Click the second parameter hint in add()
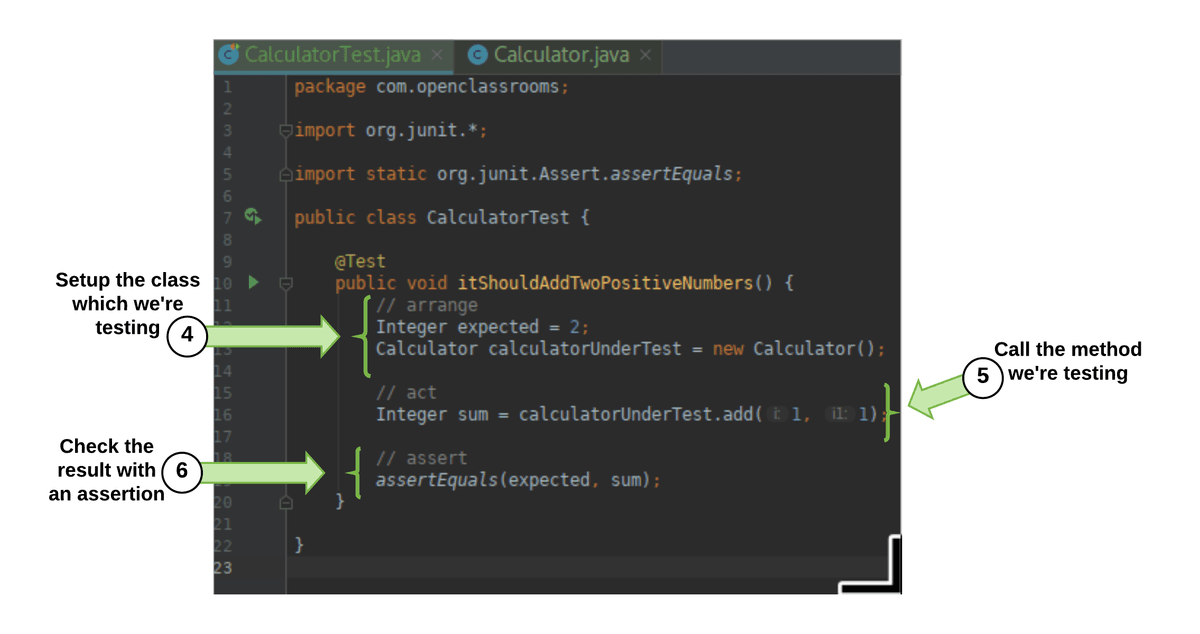 tap(837, 414)
